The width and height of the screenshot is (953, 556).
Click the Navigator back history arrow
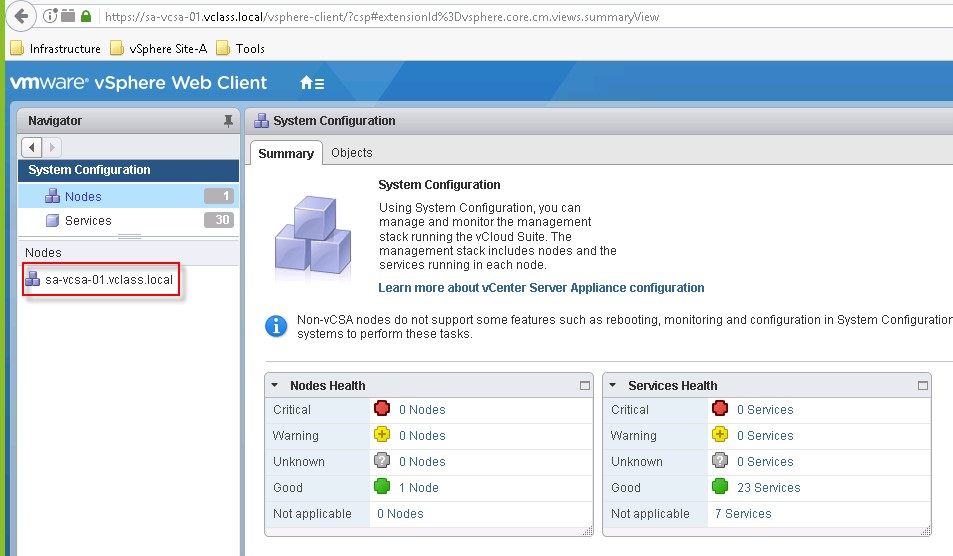pos(32,147)
